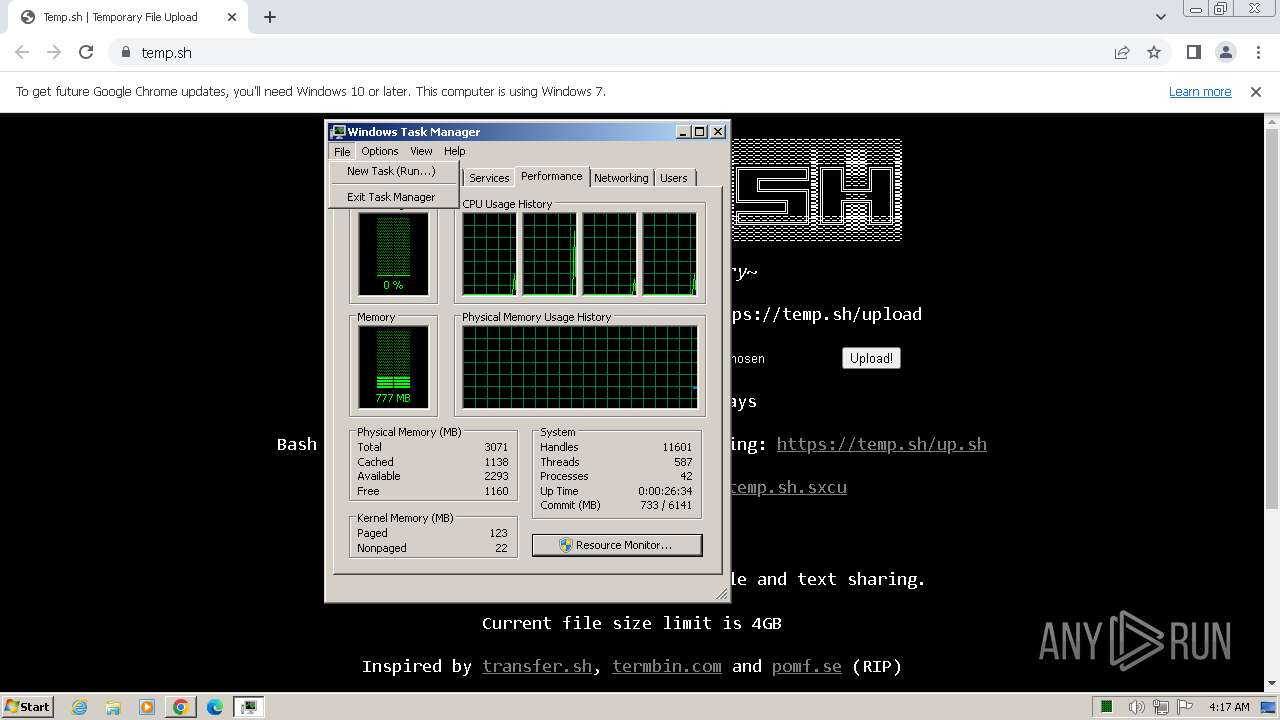
Task: Reload the temp.sh page
Action: coord(86,52)
